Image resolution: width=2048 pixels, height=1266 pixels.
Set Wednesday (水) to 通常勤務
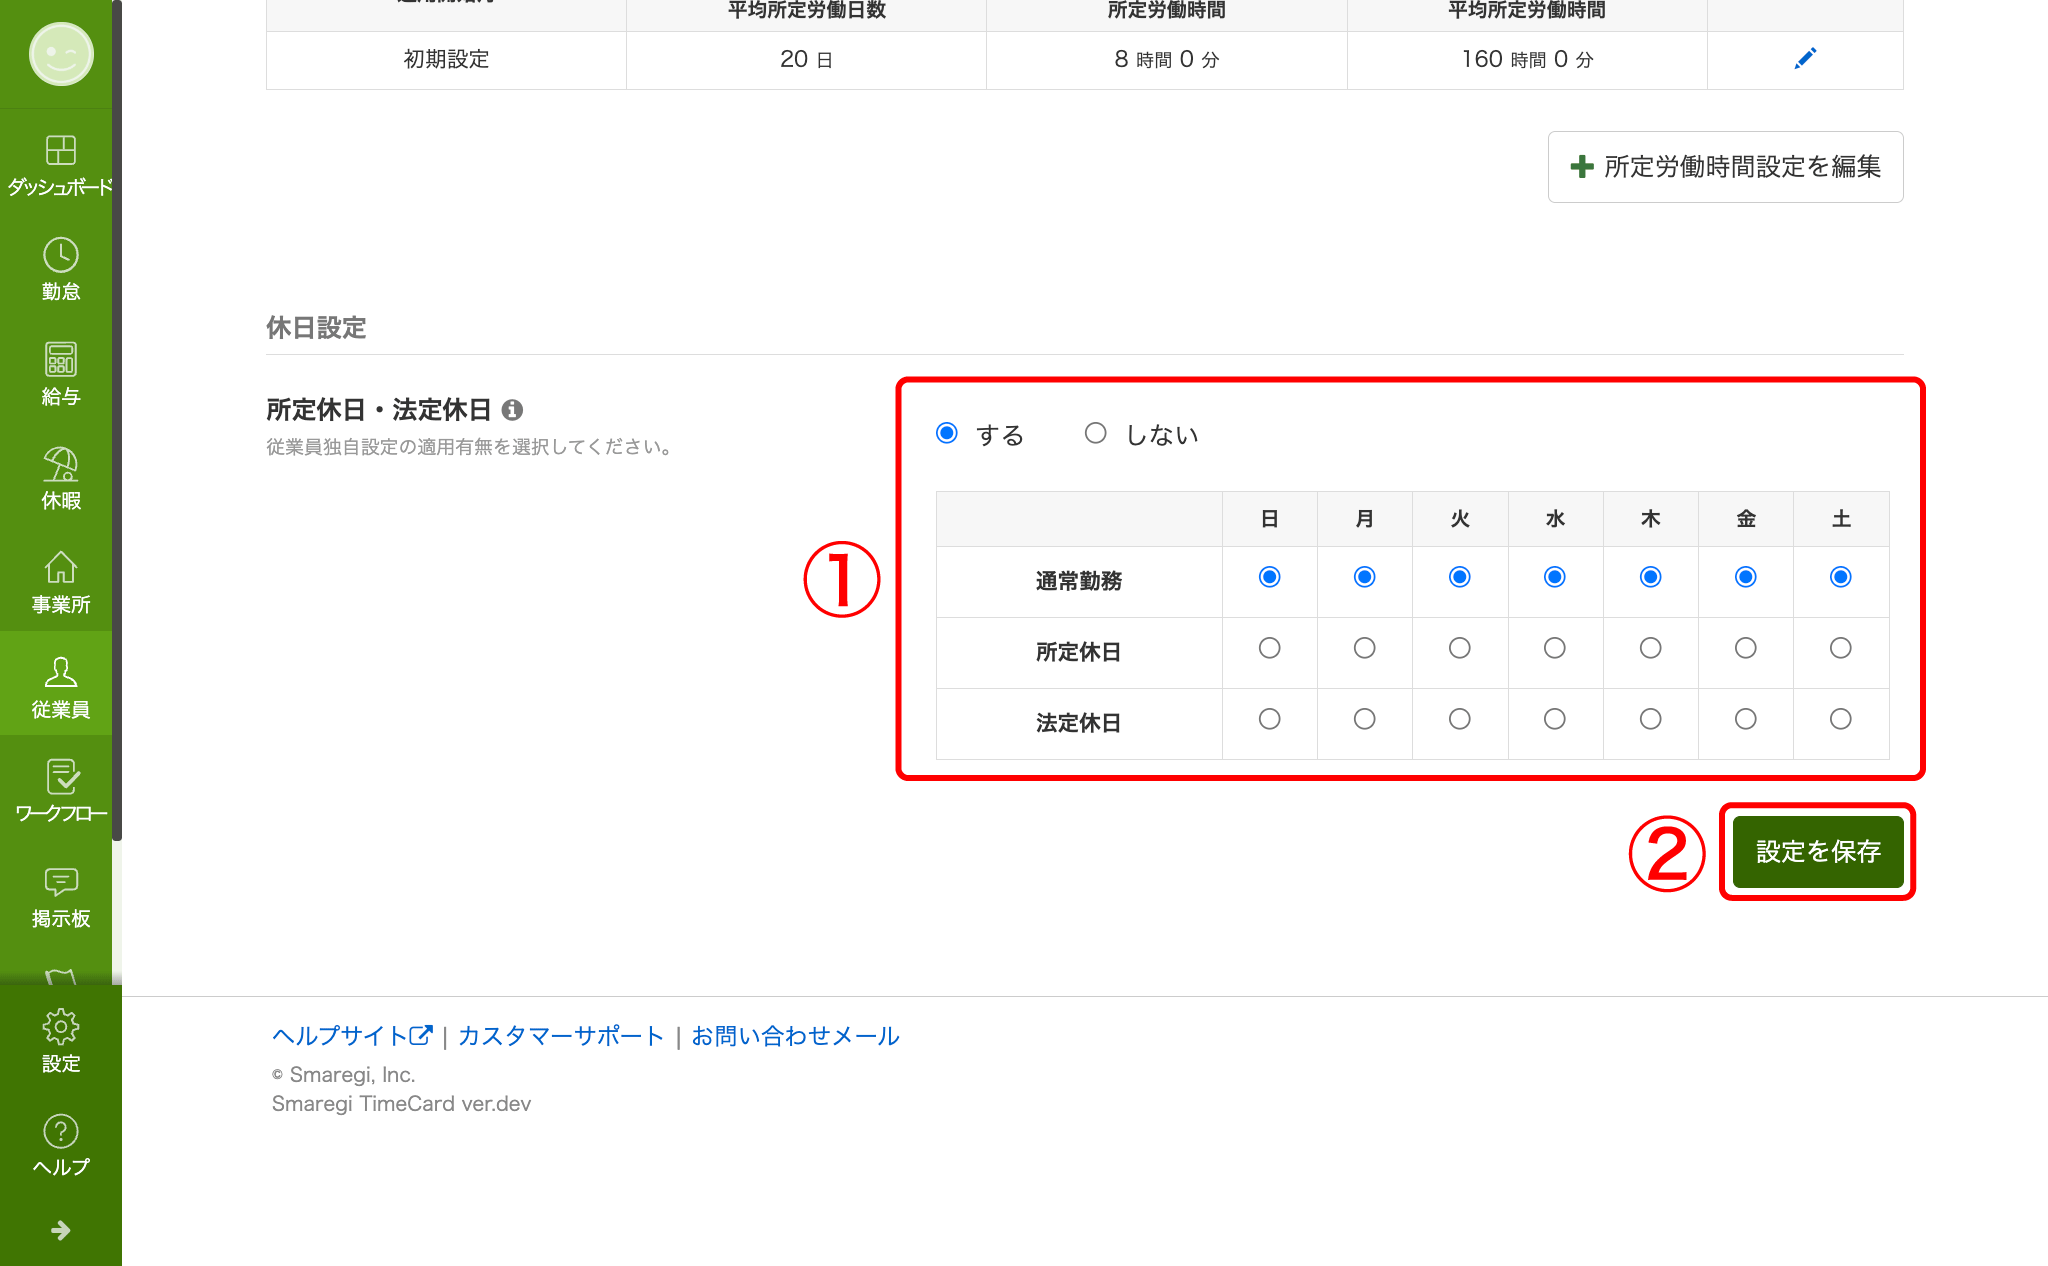click(x=1554, y=577)
